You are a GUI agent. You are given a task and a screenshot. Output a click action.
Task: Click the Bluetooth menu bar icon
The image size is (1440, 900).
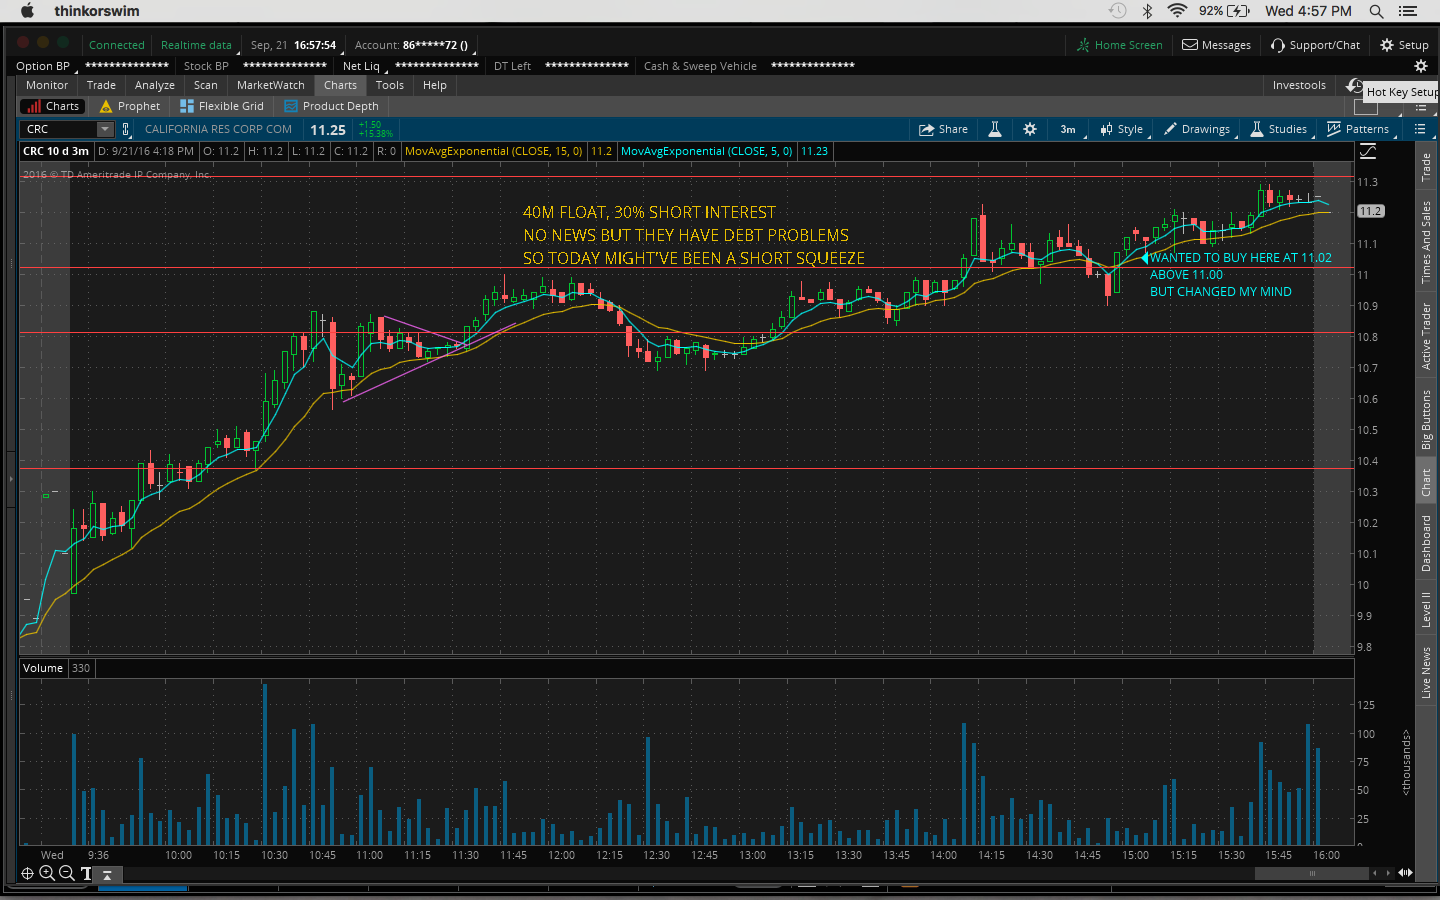tap(1148, 11)
